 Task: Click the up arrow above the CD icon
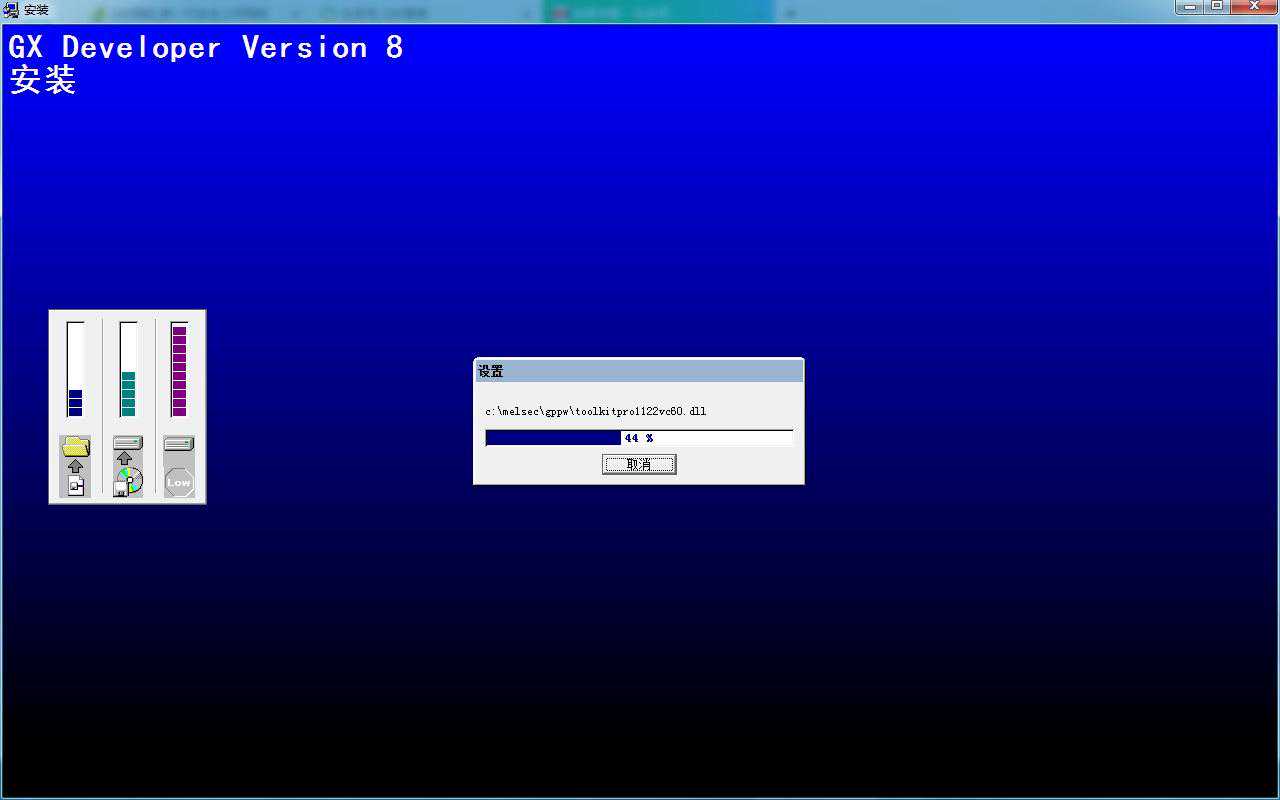coord(125,459)
